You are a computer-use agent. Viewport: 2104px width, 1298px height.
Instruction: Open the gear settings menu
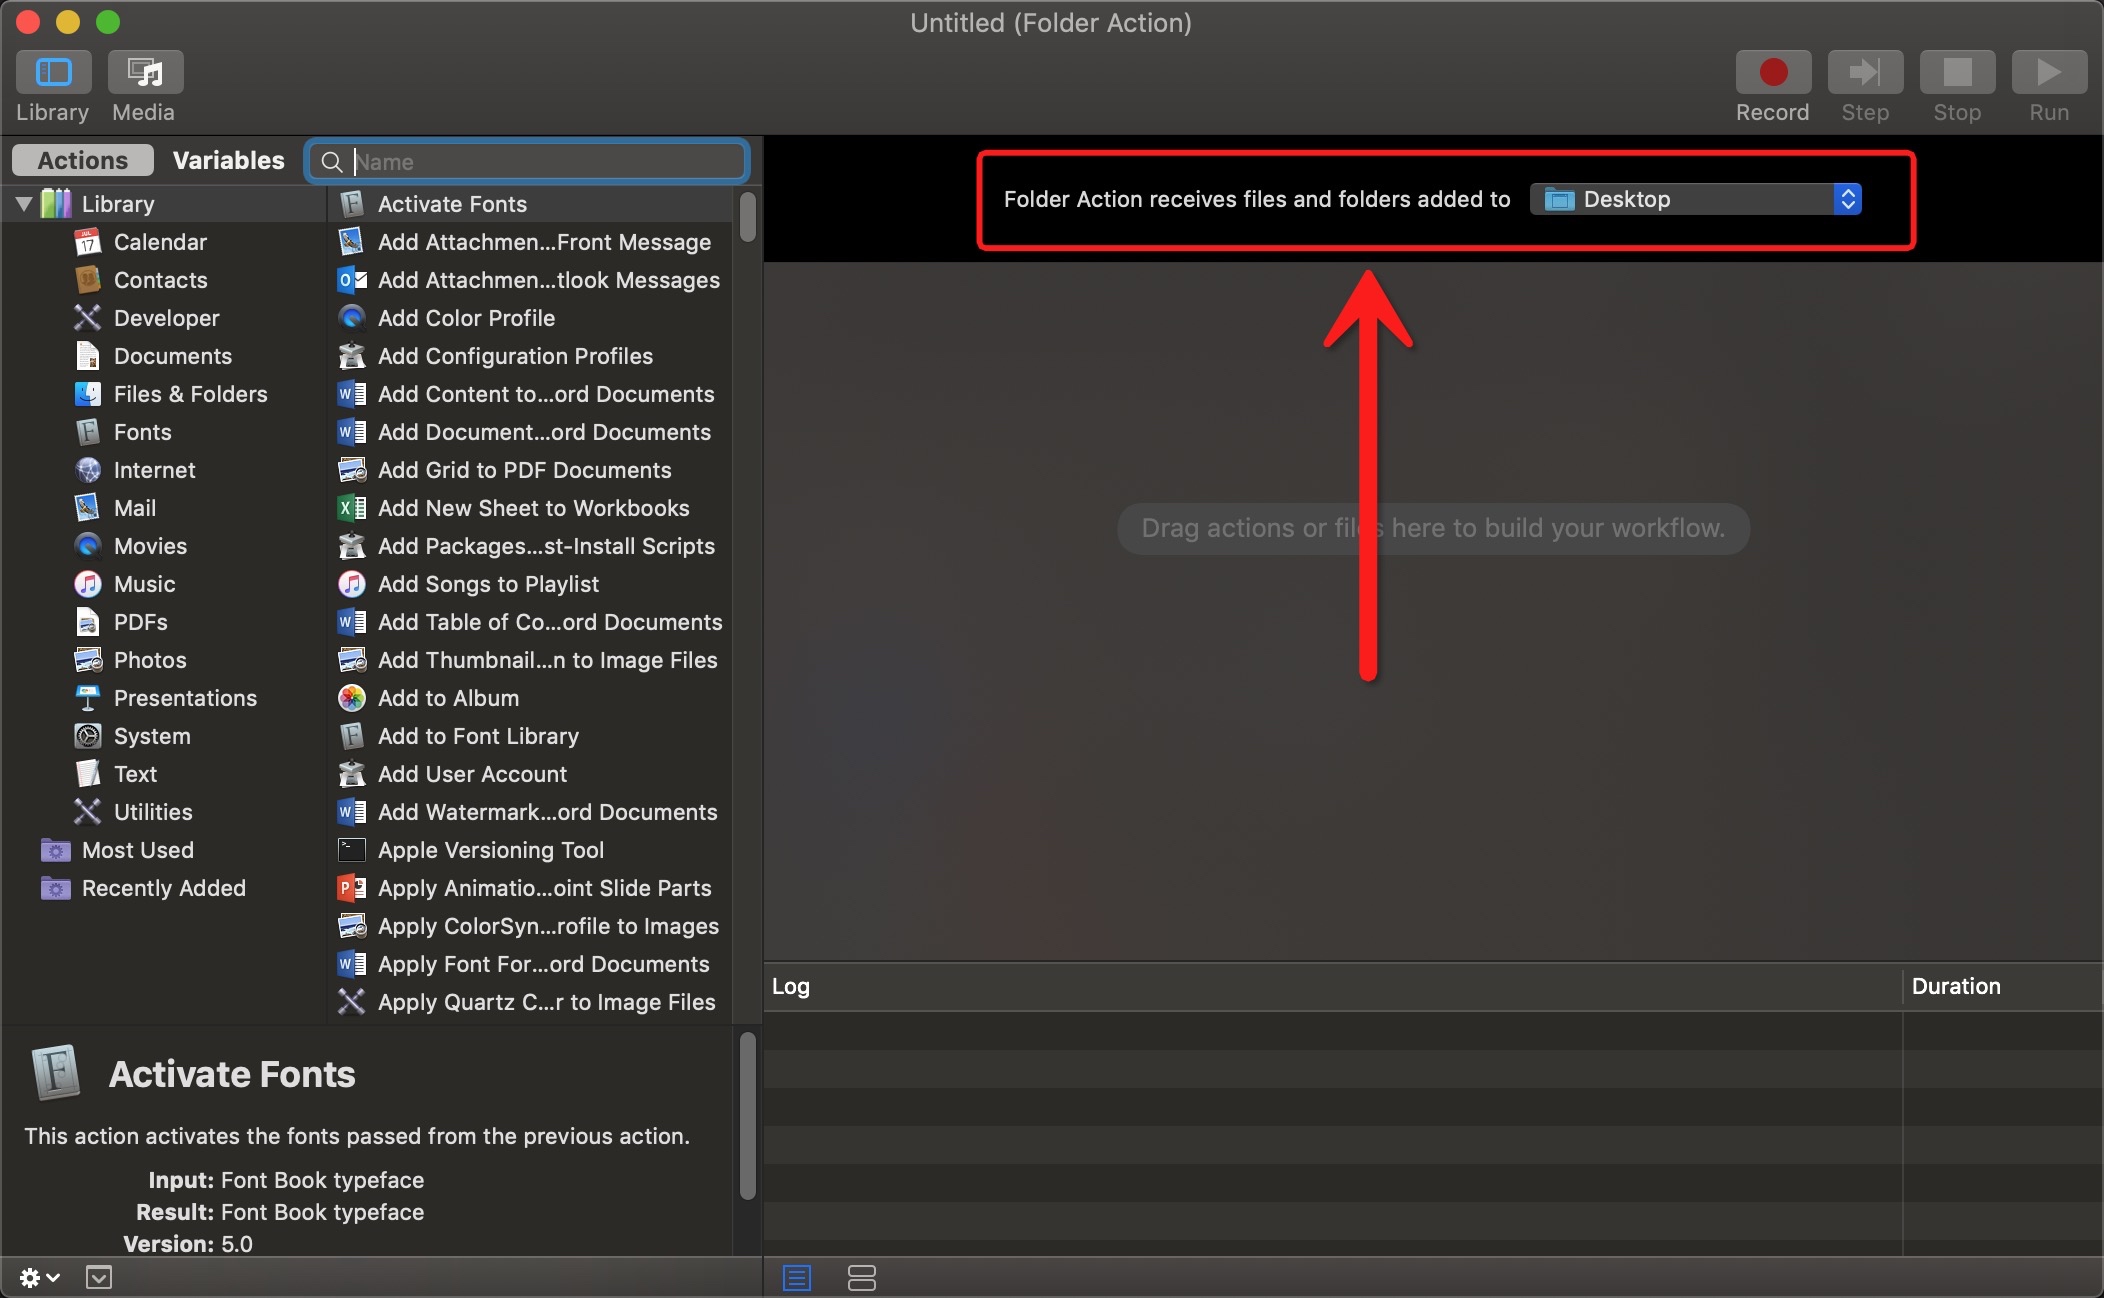coord(38,1277)
